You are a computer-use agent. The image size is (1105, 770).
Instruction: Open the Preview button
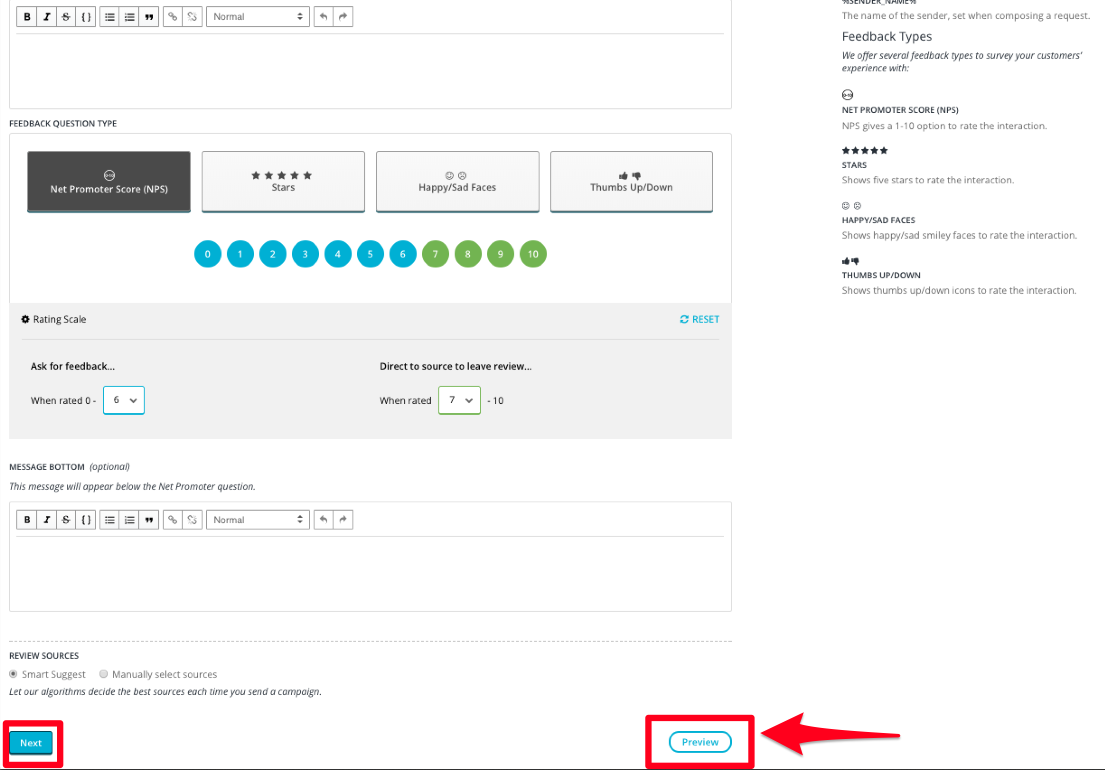pos(700,742)
